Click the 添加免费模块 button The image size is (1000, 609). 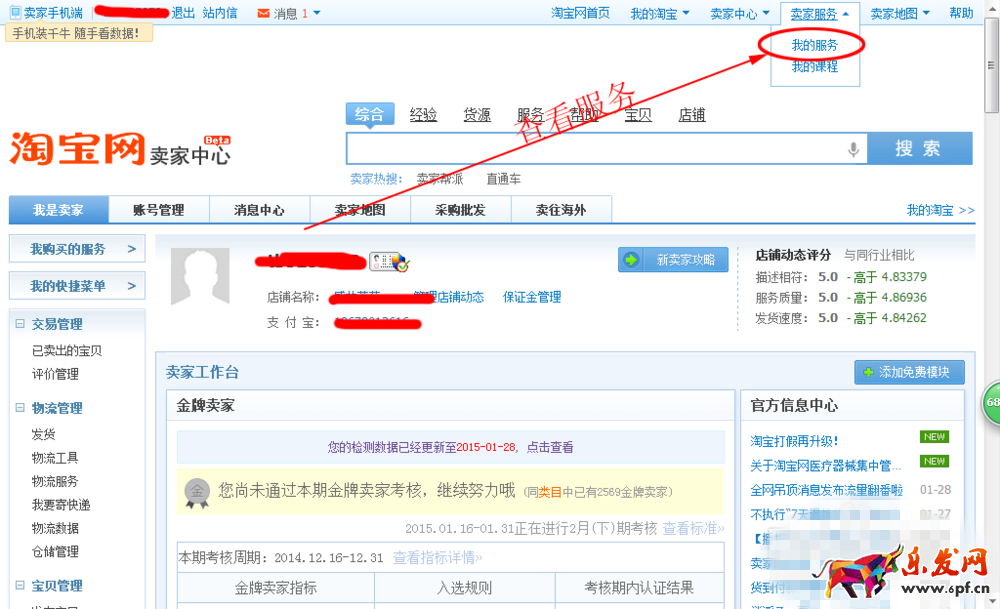point(909,372)
